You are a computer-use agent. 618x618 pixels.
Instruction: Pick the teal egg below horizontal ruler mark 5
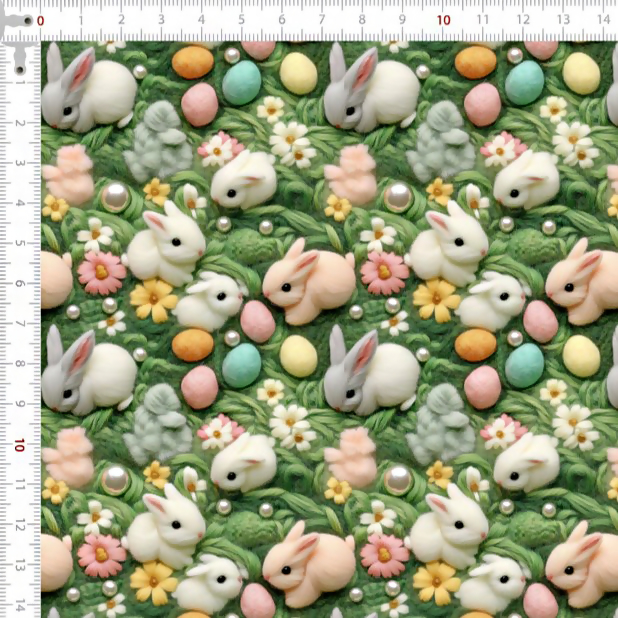[x=241, y=83]
